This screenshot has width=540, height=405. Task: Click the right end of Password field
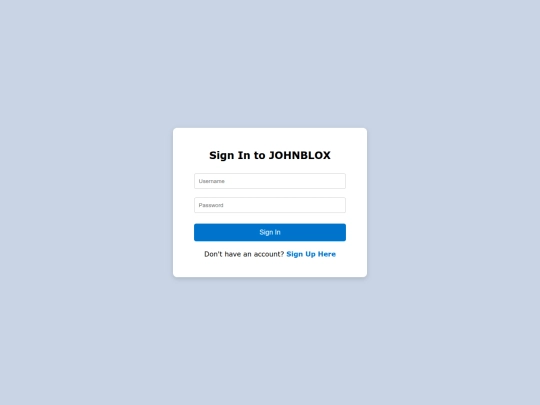tap(339, 205)
